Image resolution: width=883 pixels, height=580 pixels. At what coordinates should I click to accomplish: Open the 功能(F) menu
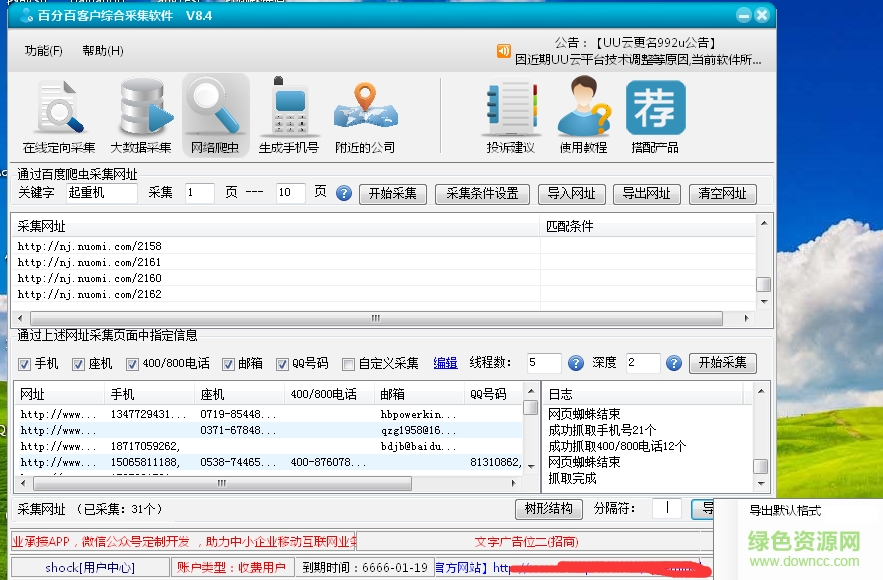[x=42, y=50]
